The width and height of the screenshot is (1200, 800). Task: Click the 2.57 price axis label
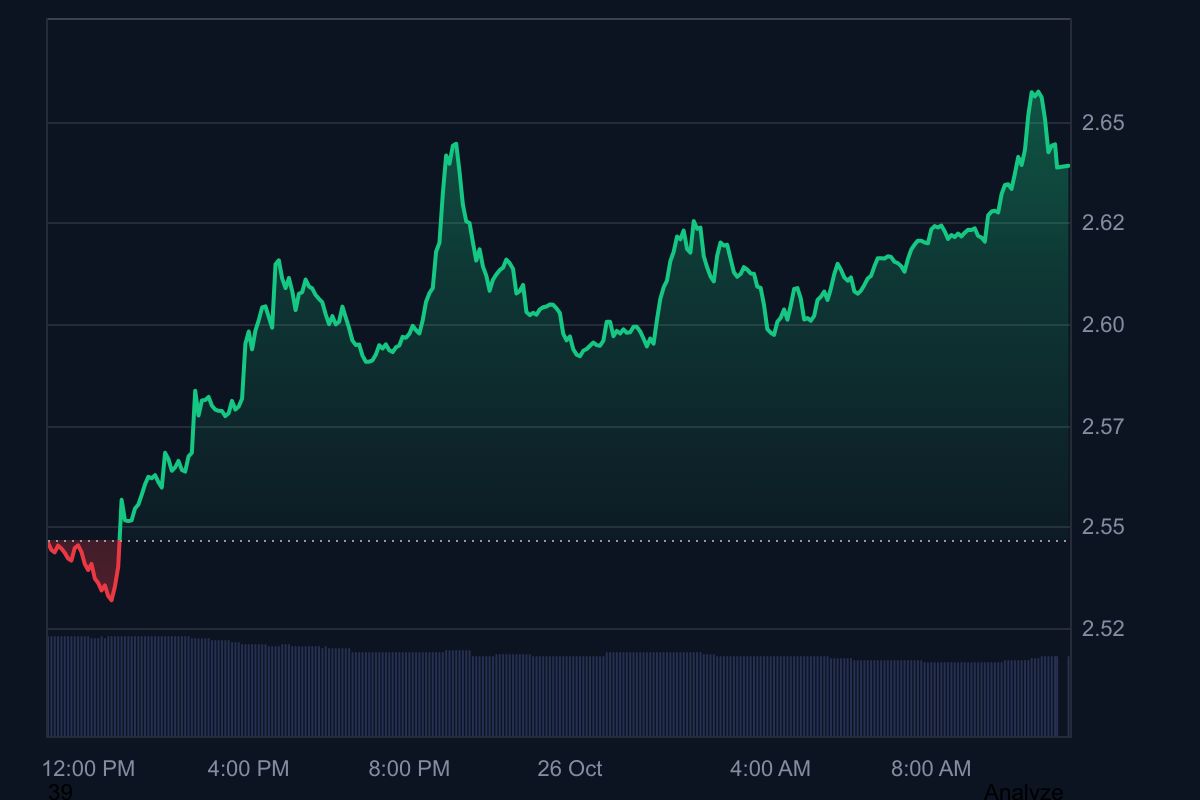(x=1103, y=427)
